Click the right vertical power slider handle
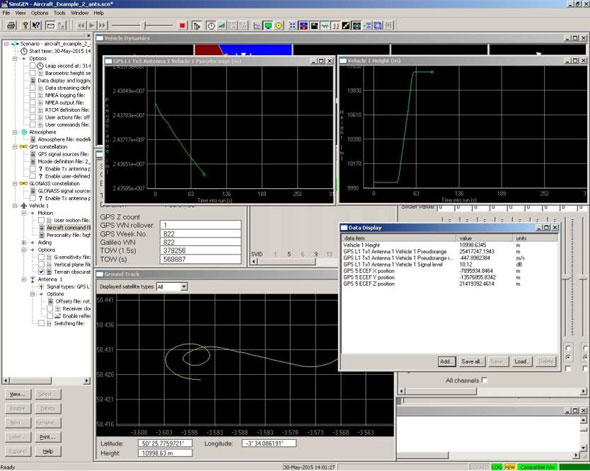Viewport: 590px width, 471px height. 583,278
